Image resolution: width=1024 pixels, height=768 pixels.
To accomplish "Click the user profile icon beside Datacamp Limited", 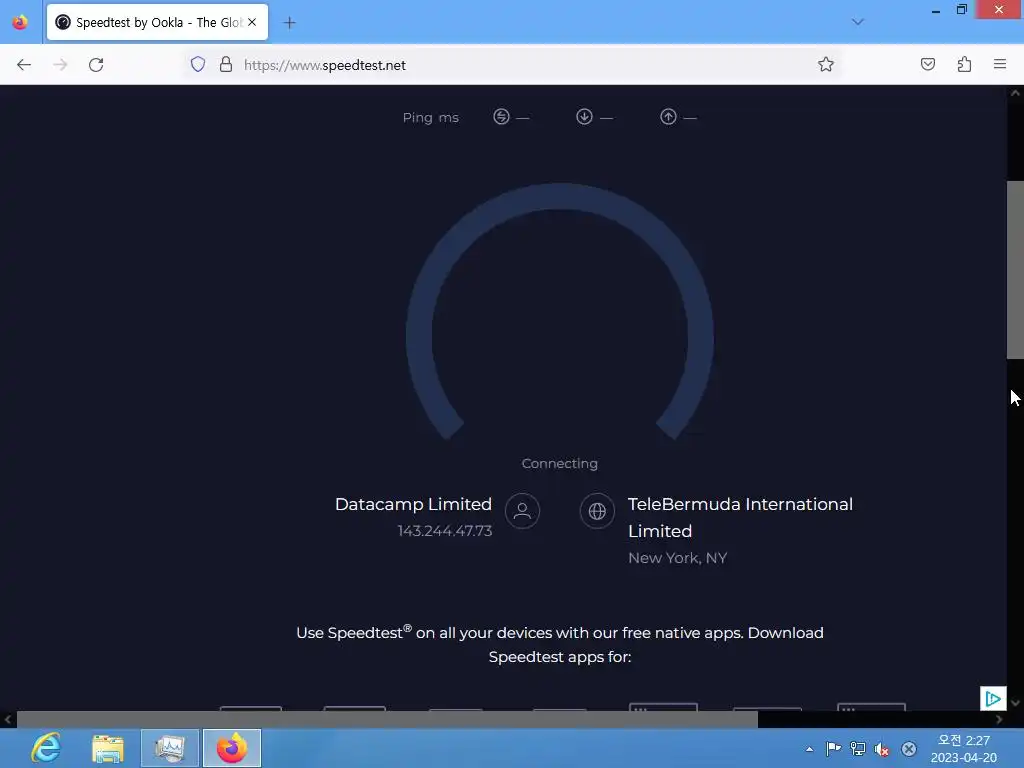I will [522, 511].
